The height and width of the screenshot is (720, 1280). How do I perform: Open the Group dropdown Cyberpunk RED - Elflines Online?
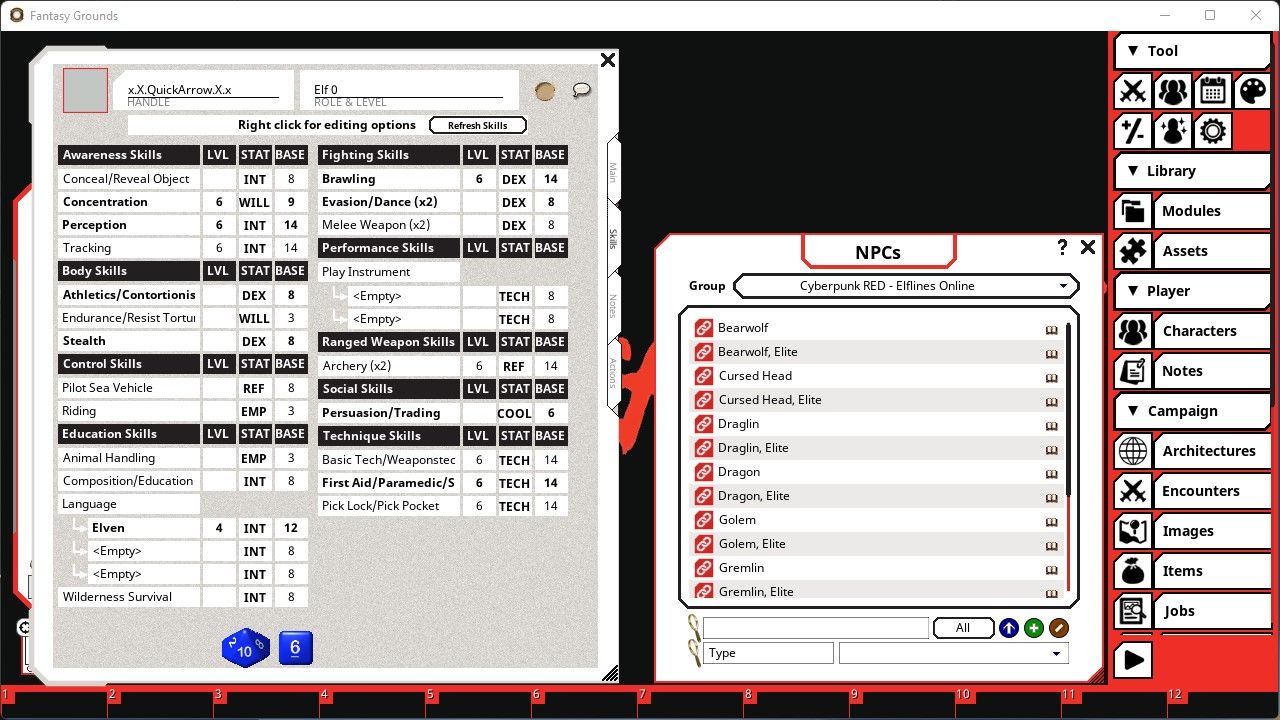tap(906, 286)
